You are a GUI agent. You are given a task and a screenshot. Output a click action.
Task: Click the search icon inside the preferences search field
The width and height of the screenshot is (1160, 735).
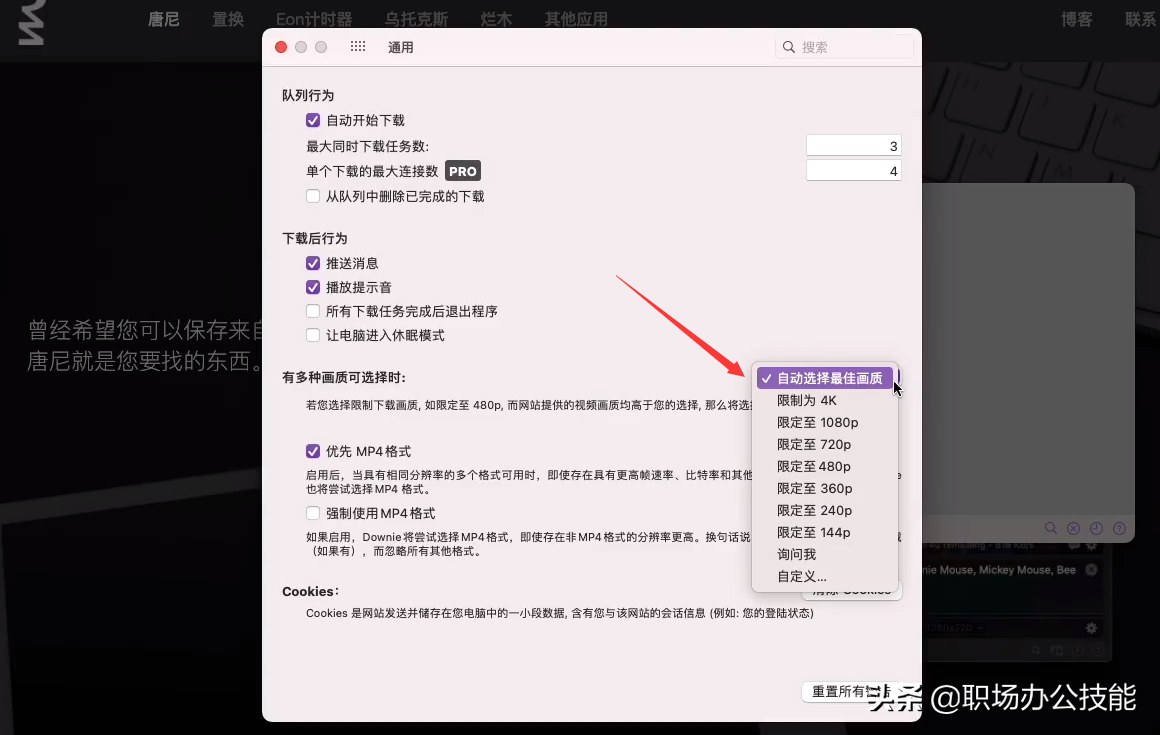point(789,46)
